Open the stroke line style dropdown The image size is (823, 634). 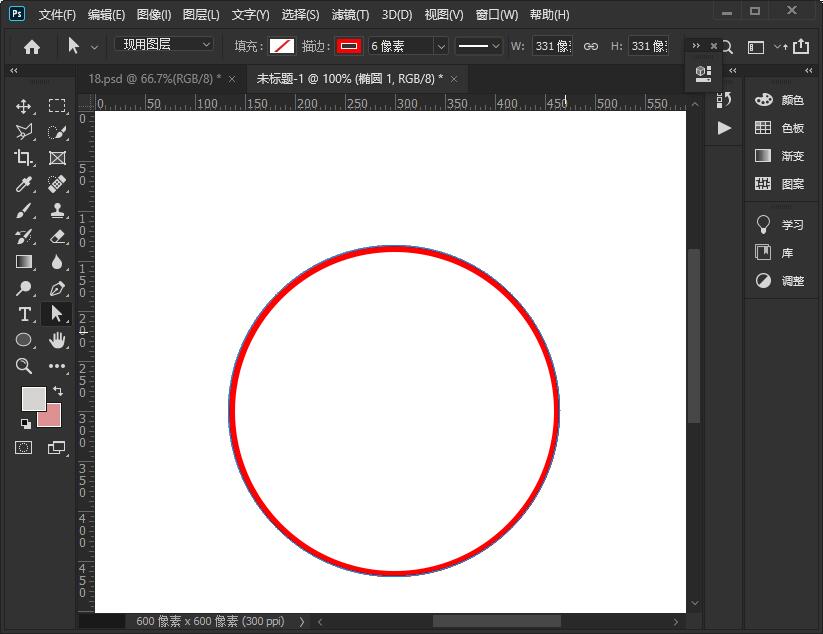click(478, 46)
